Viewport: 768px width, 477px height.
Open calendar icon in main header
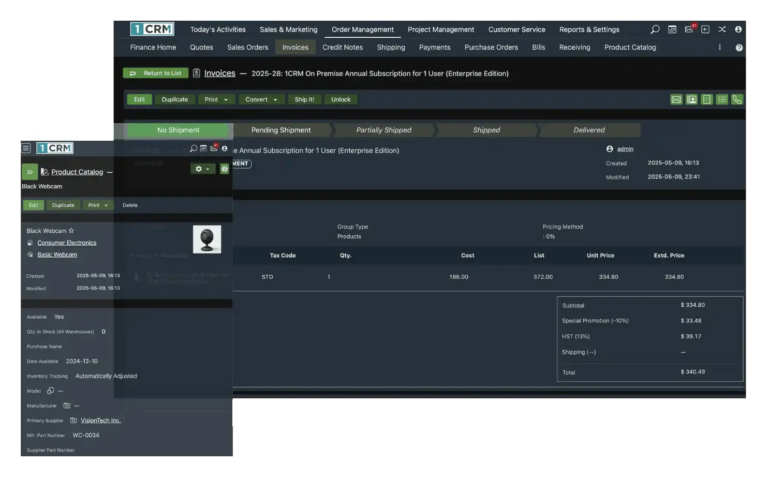(672, 29)
